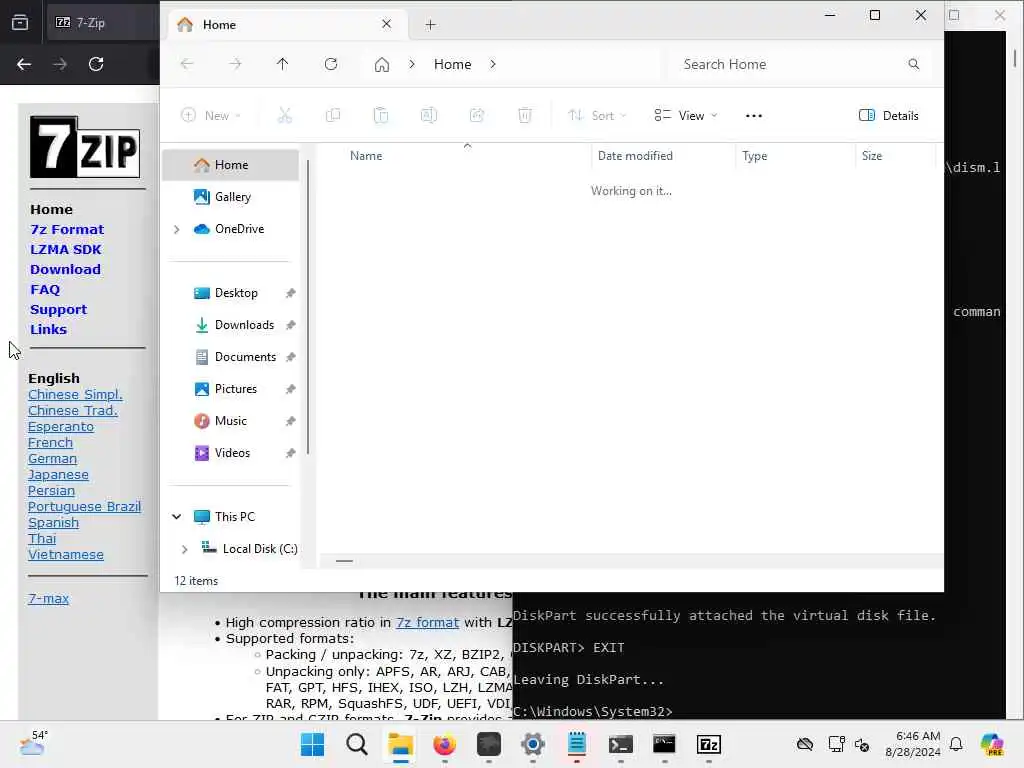Sort by Date modified column header
Viewport: 1024px width, 768px height.
coord(635,156)
